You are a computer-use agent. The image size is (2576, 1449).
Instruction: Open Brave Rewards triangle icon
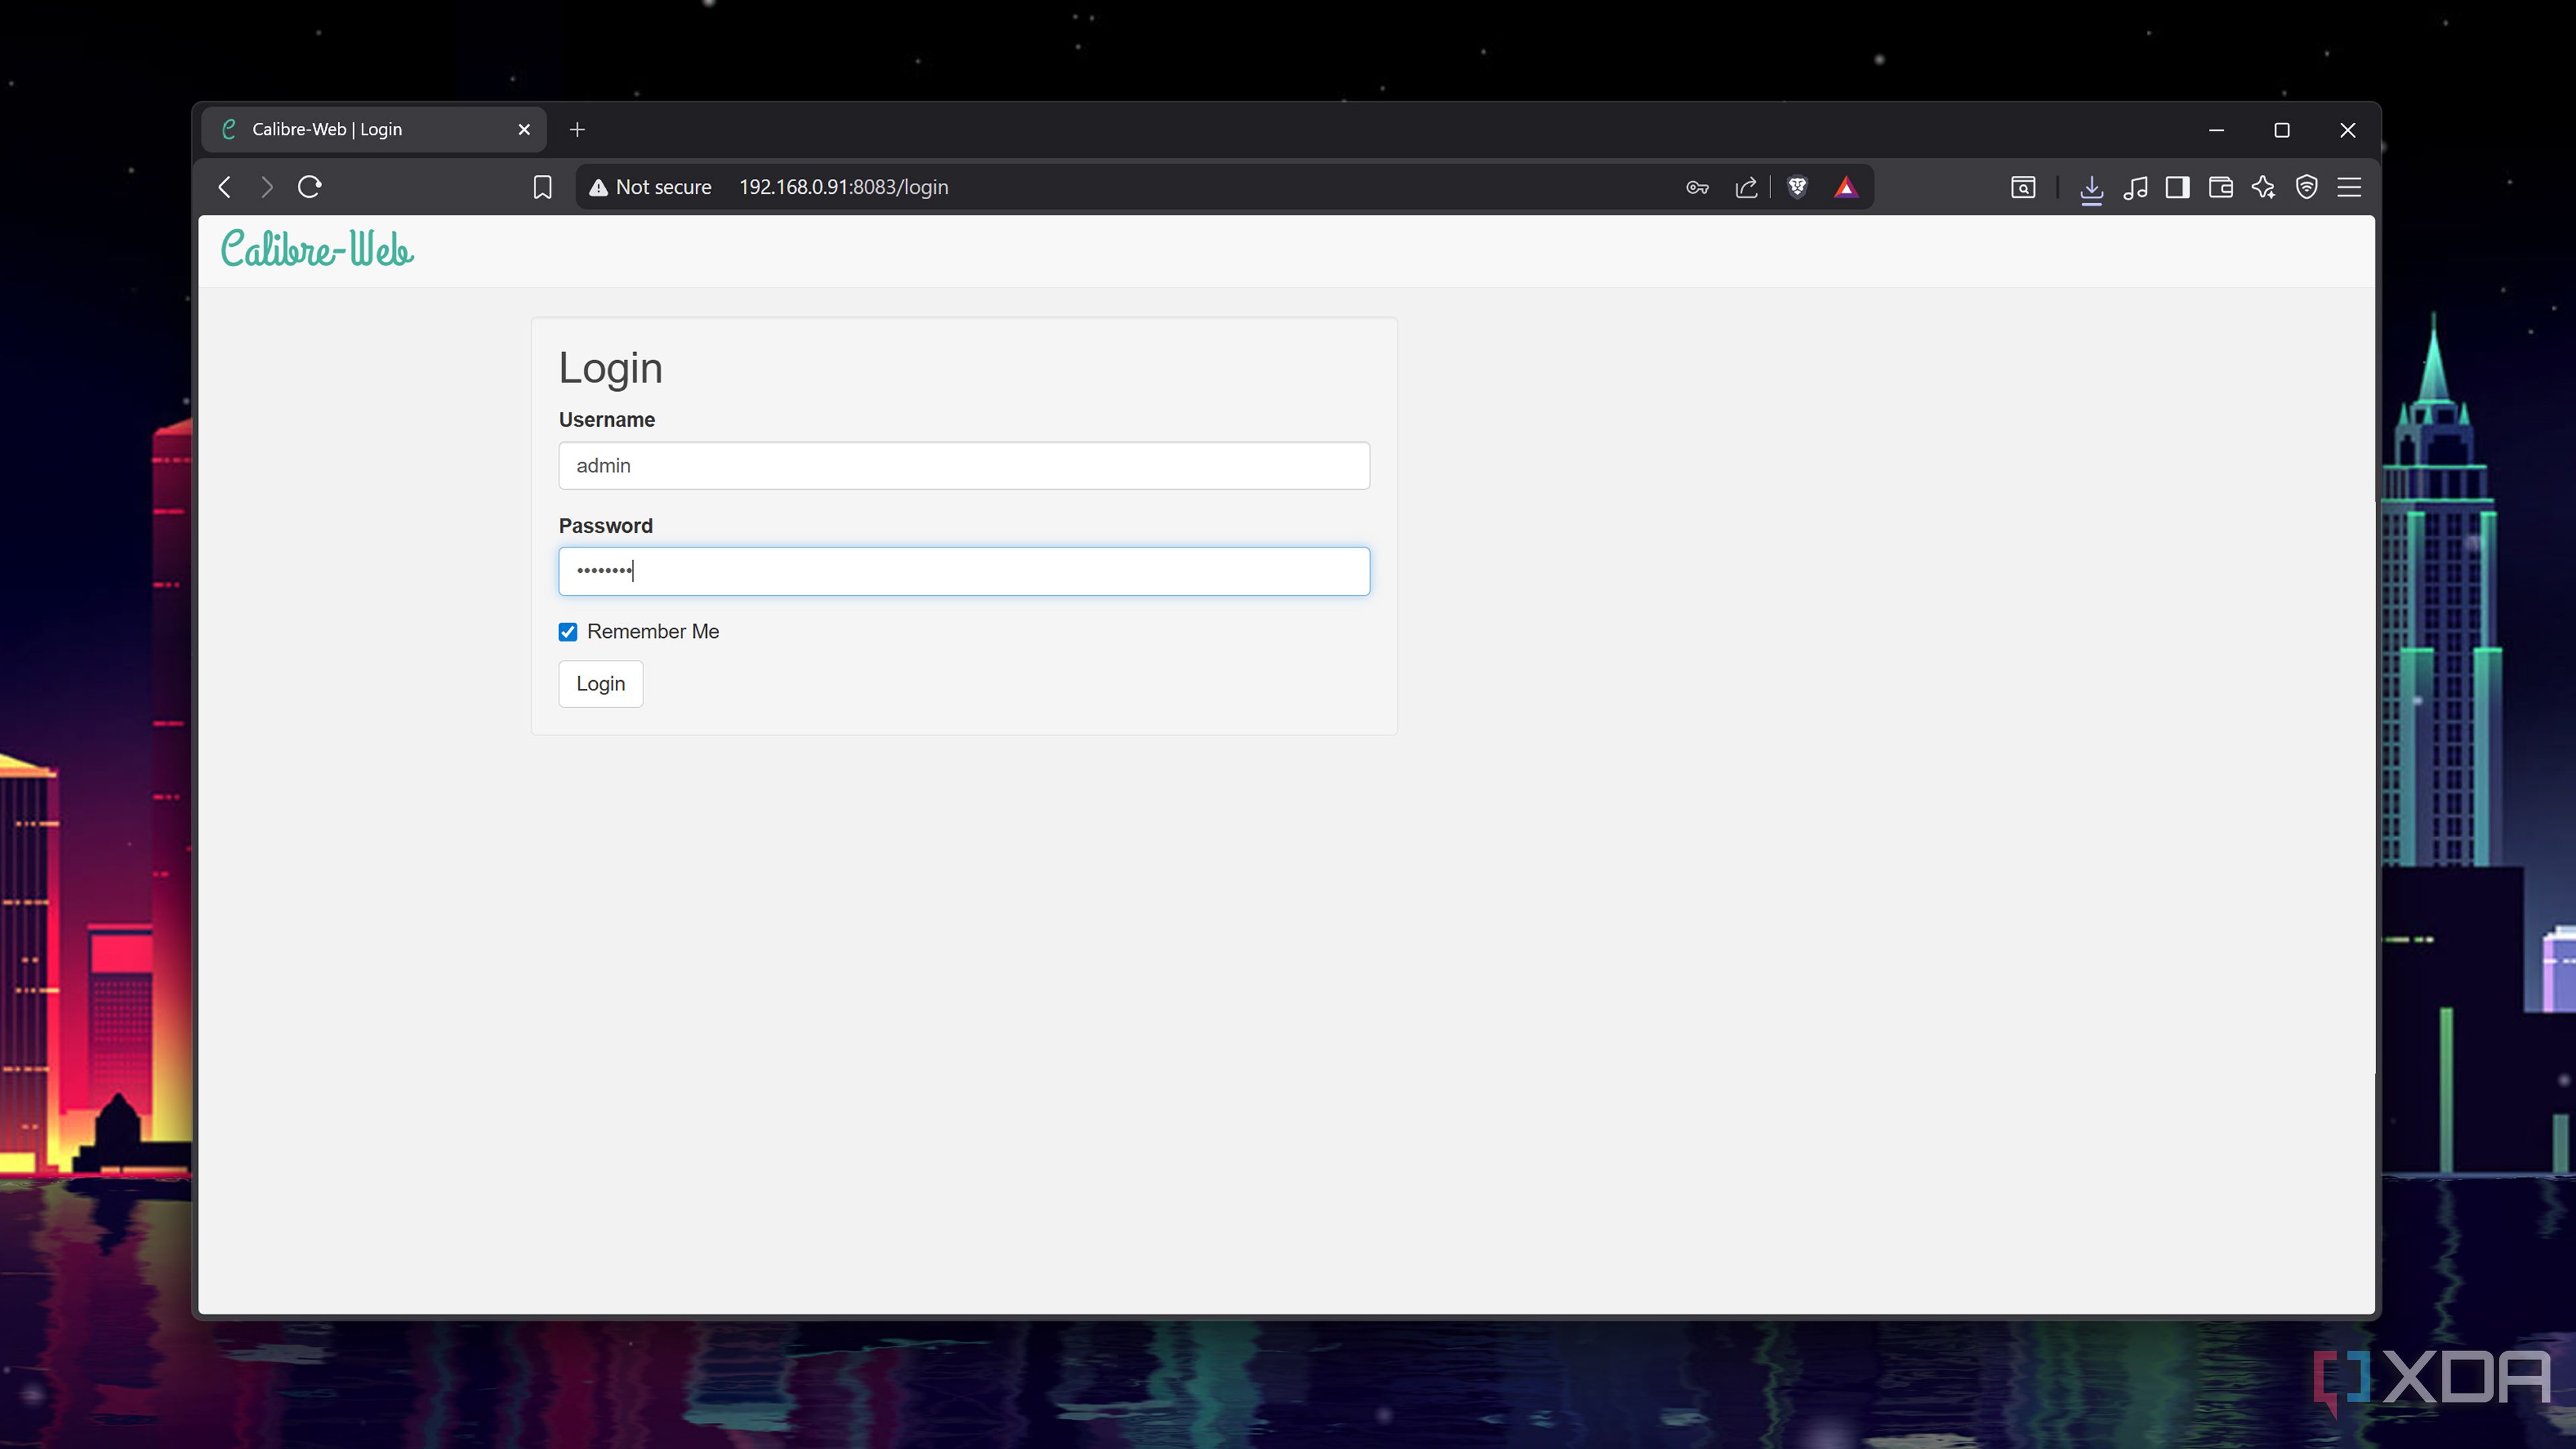(1846, 187)
